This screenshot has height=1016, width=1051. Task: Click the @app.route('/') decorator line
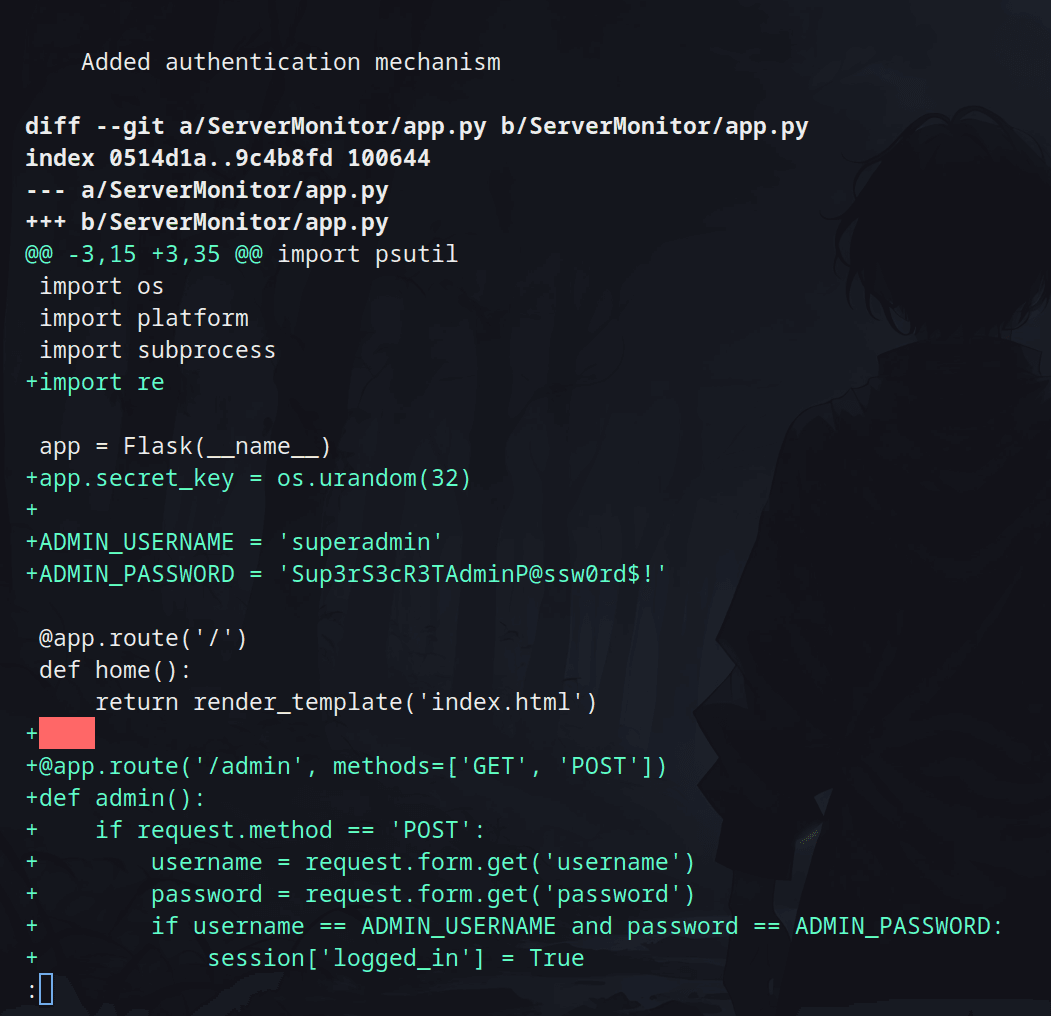[143, 638]
